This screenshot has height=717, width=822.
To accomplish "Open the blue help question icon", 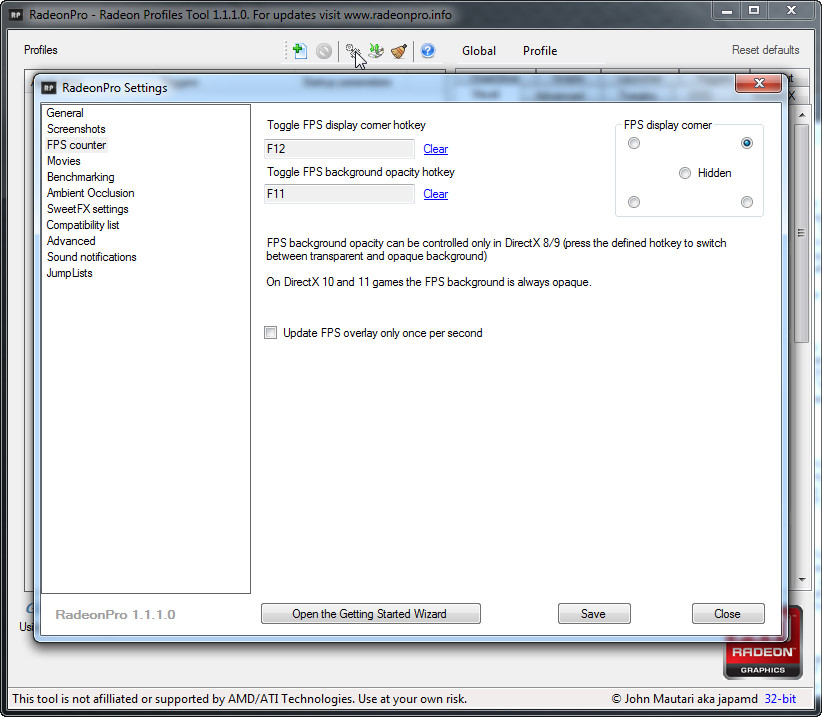I will coord(428,50).
